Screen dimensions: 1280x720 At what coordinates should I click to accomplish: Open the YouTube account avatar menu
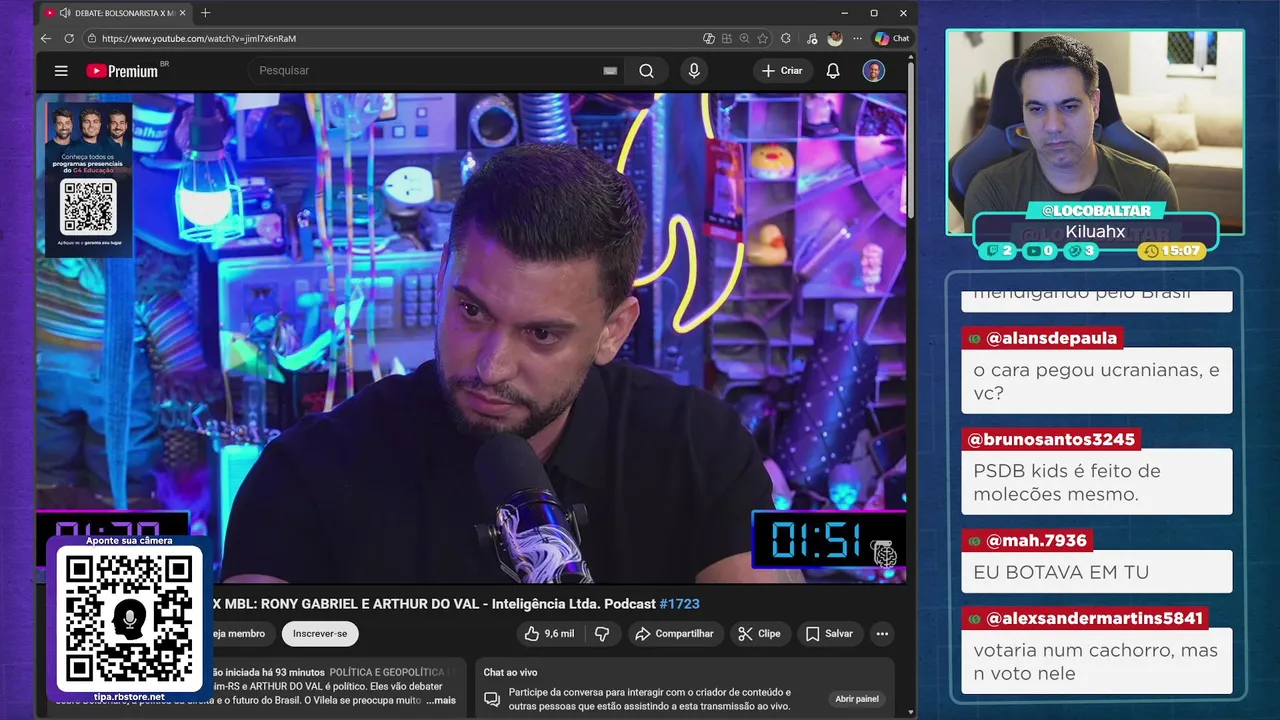(x=874, y=71)
